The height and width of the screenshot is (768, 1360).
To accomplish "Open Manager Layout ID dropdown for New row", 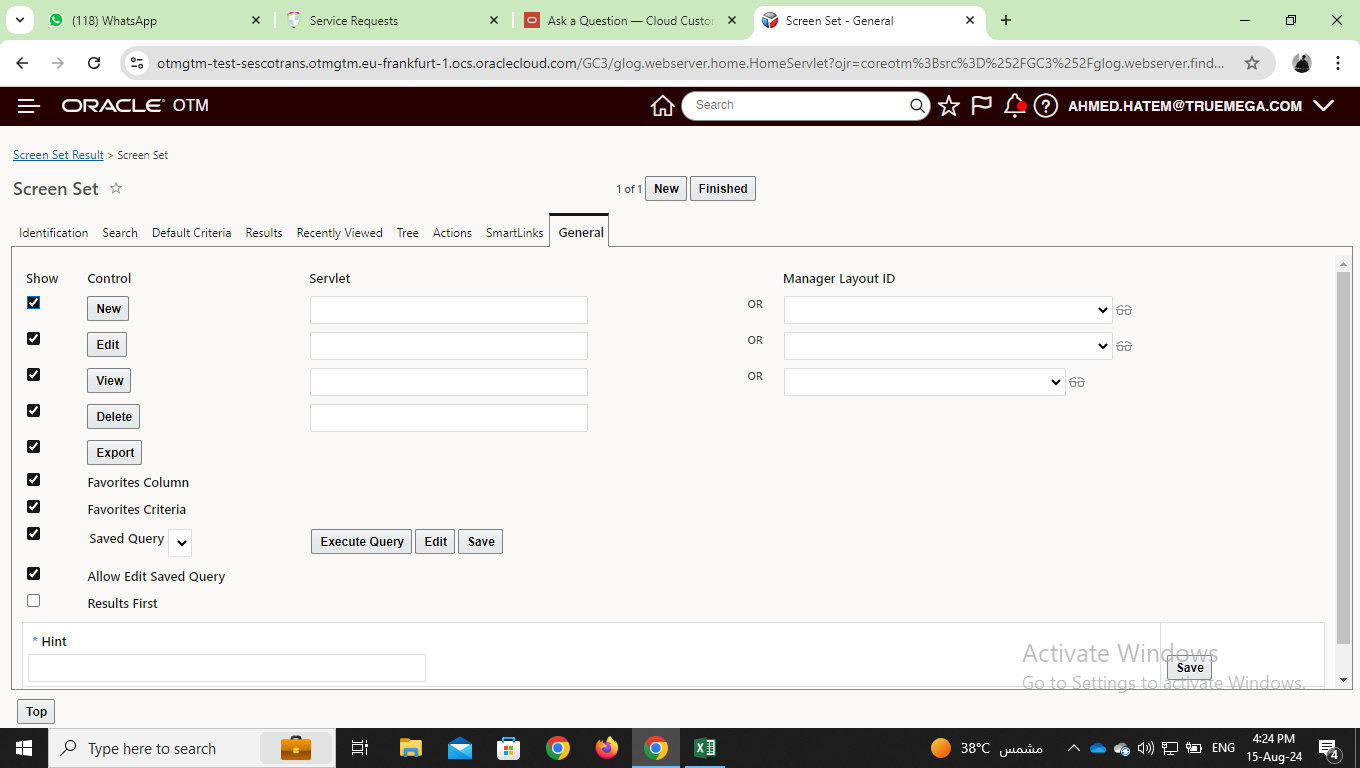I will click(948, 310).
